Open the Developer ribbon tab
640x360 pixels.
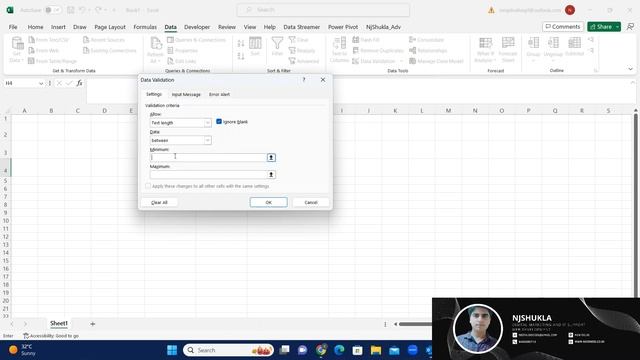pyautogui.click(x=197, y=27)
